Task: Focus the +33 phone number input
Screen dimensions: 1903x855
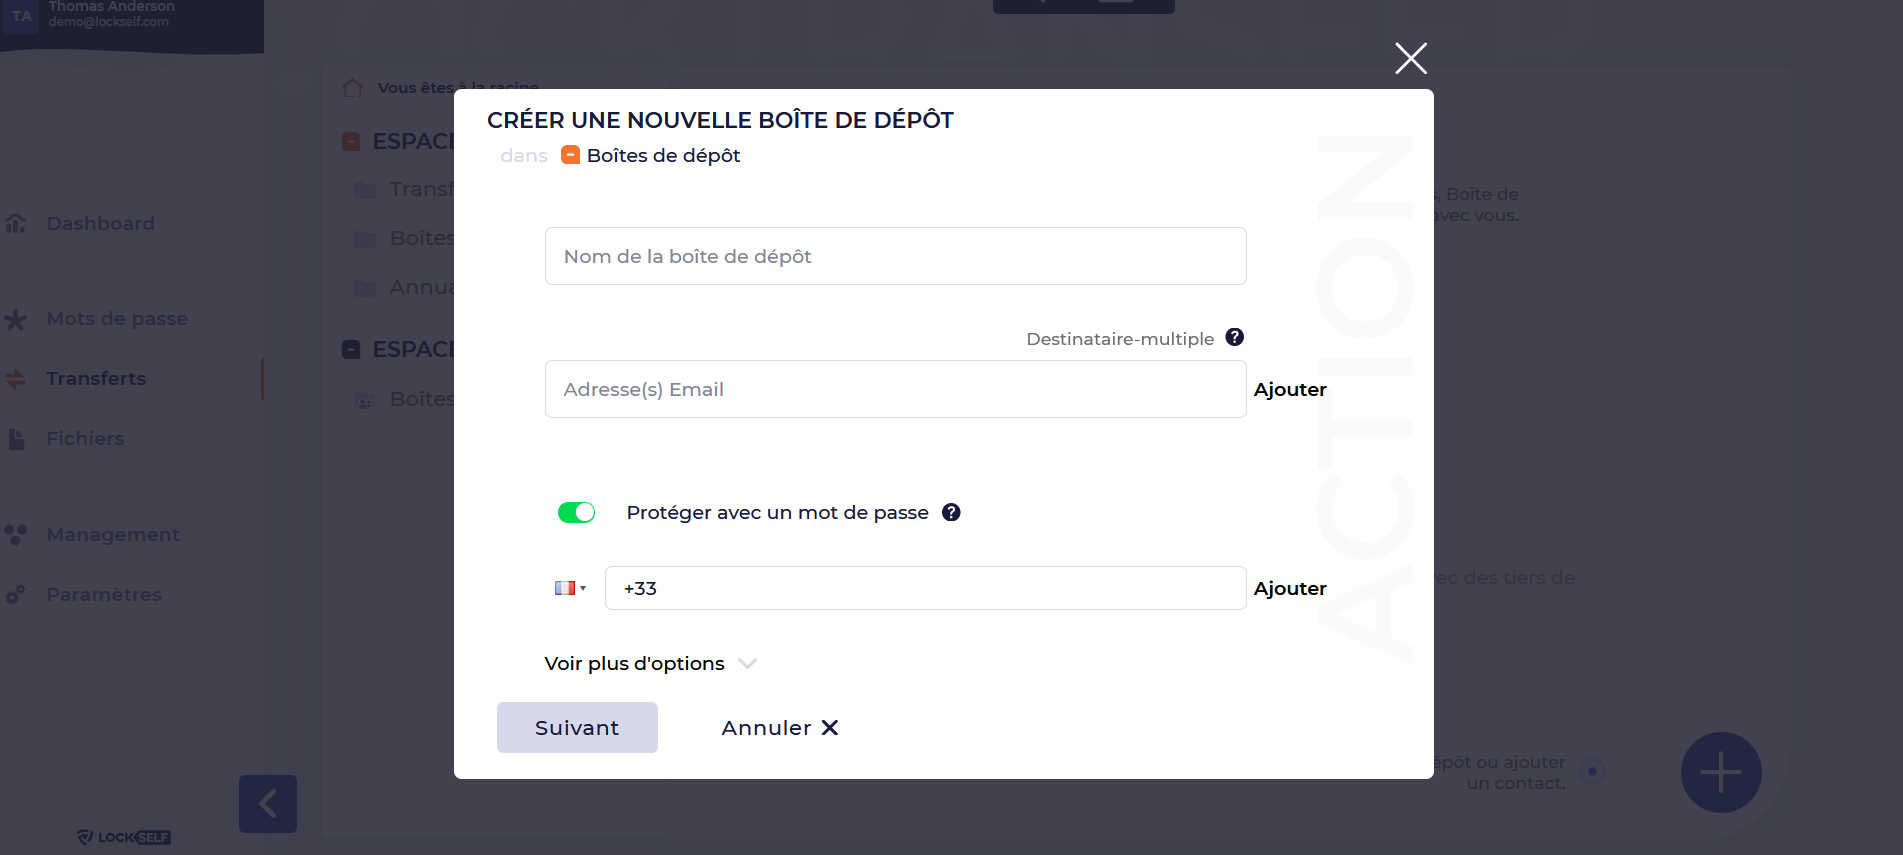Action: point(925,588)
